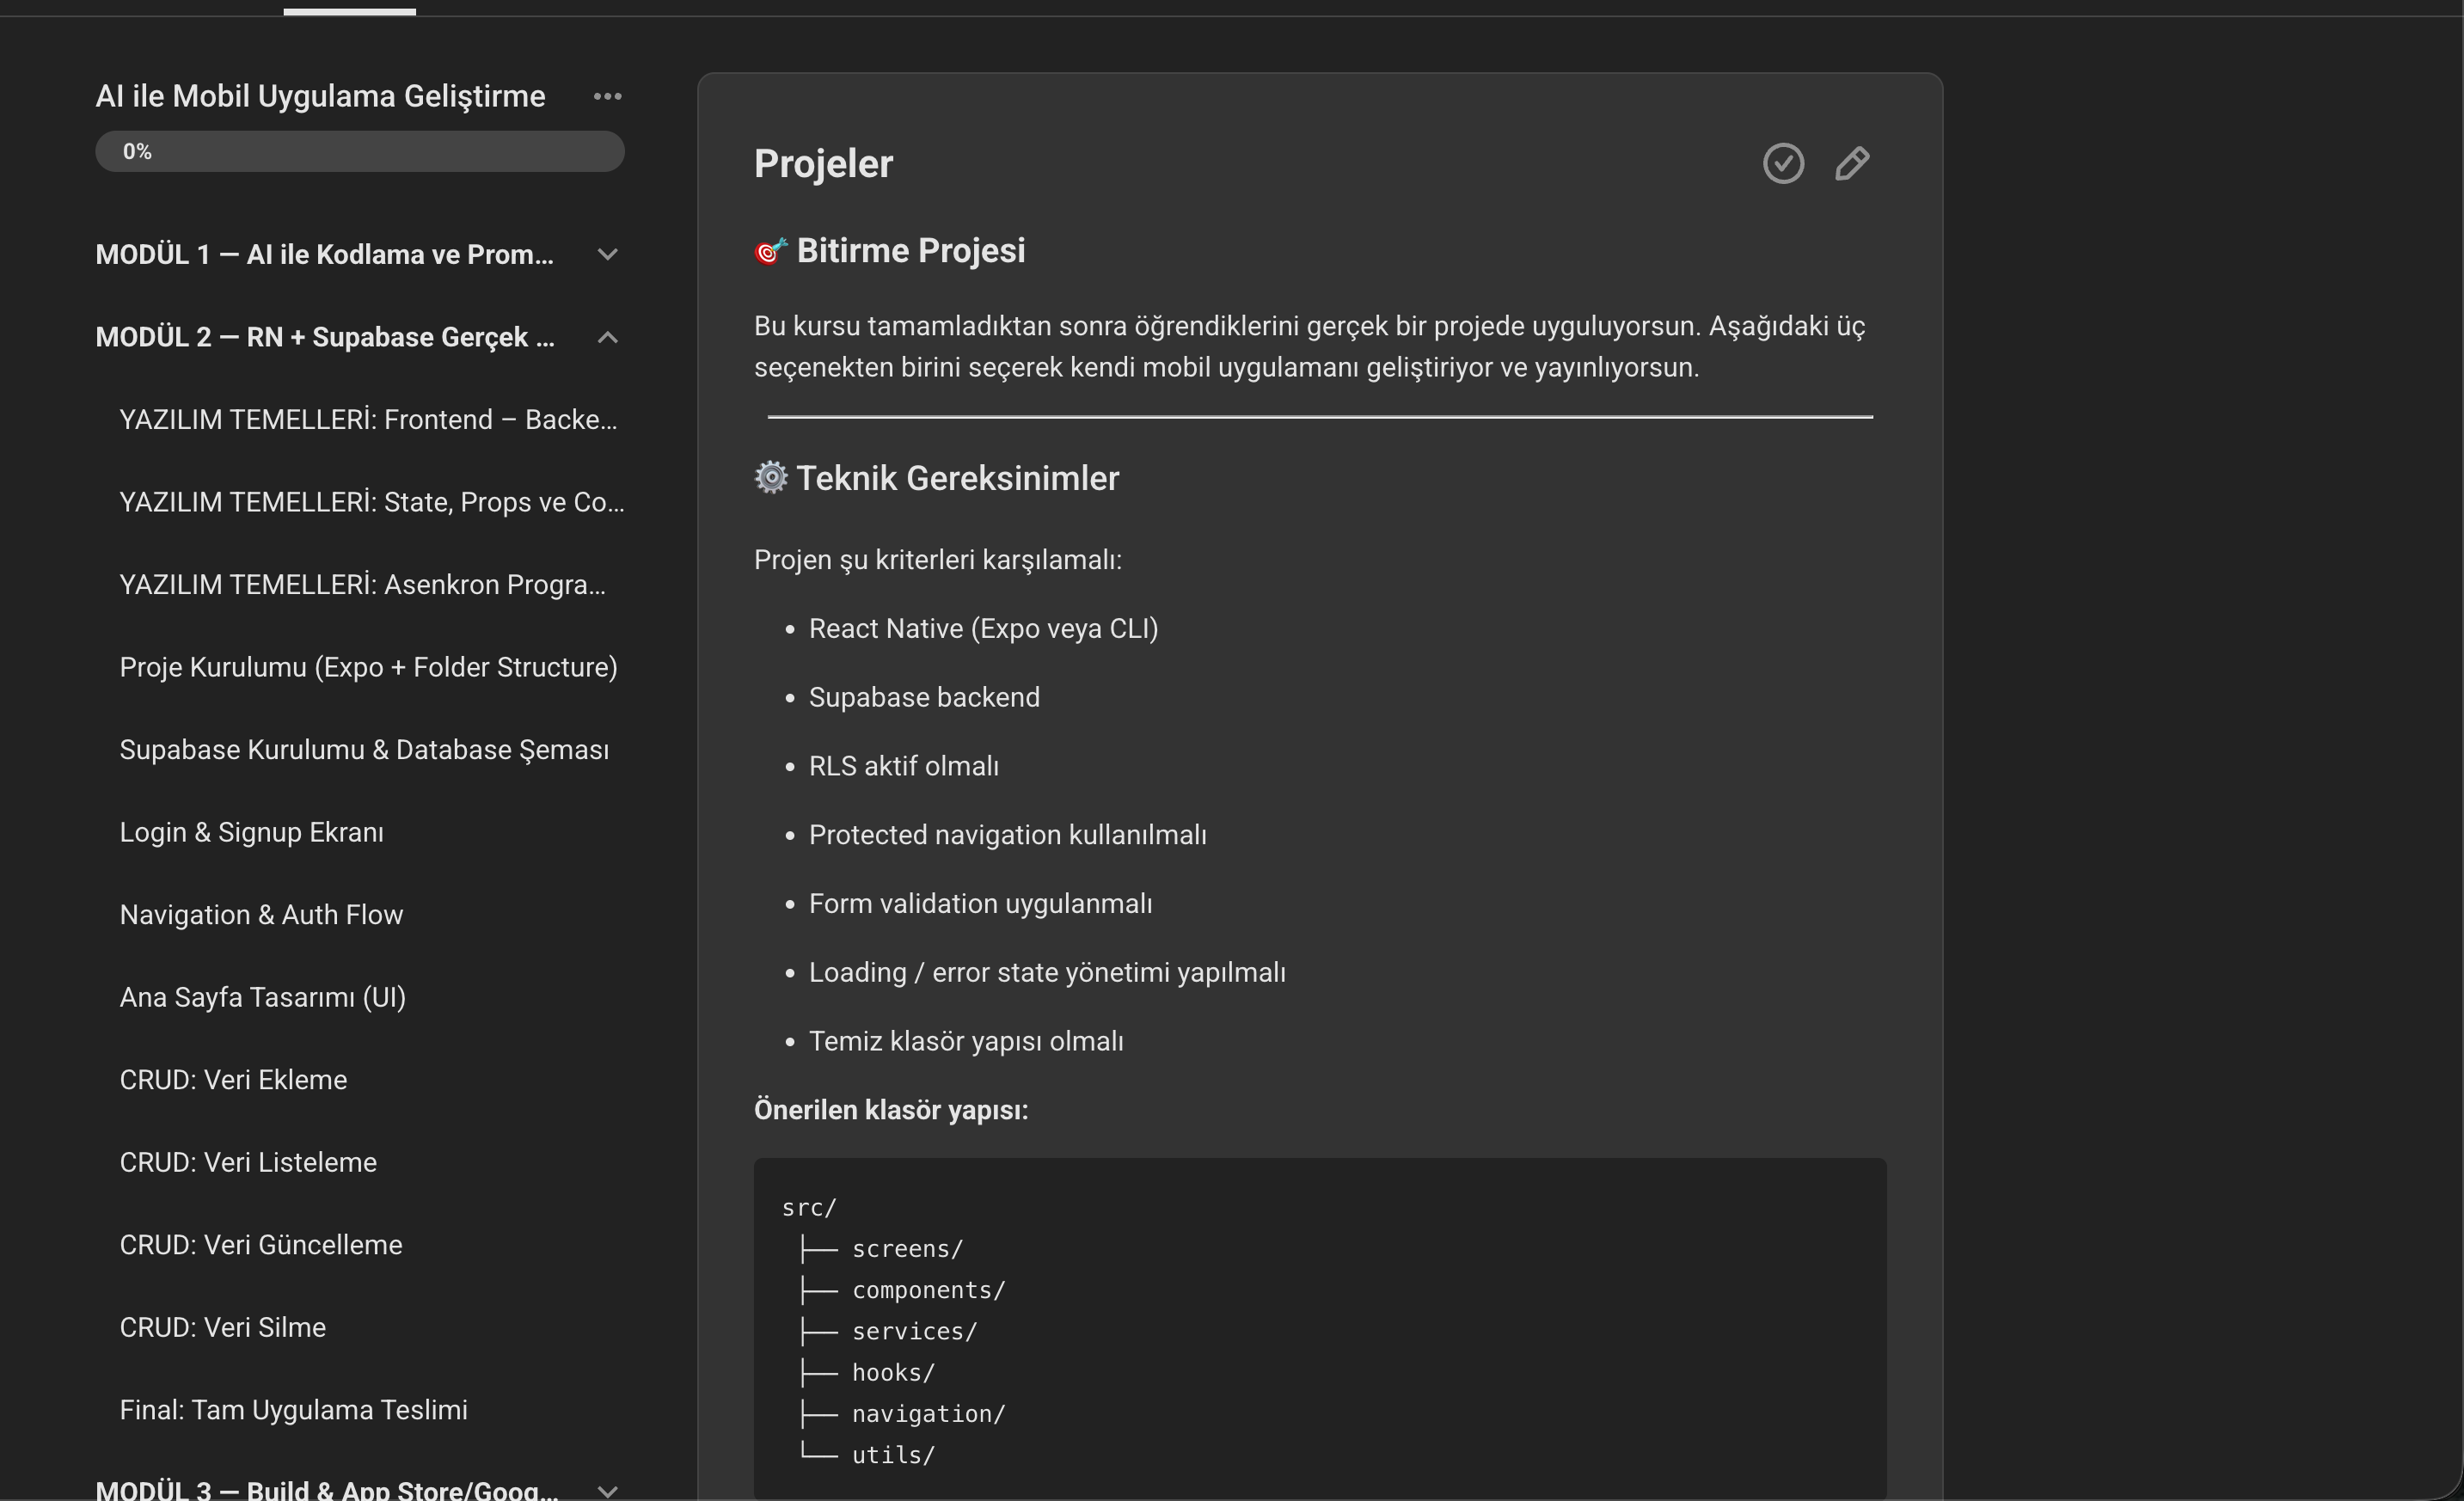Expand MODÜL 1 chevron
The image size is (2464, 1501).
coord(607,254)
